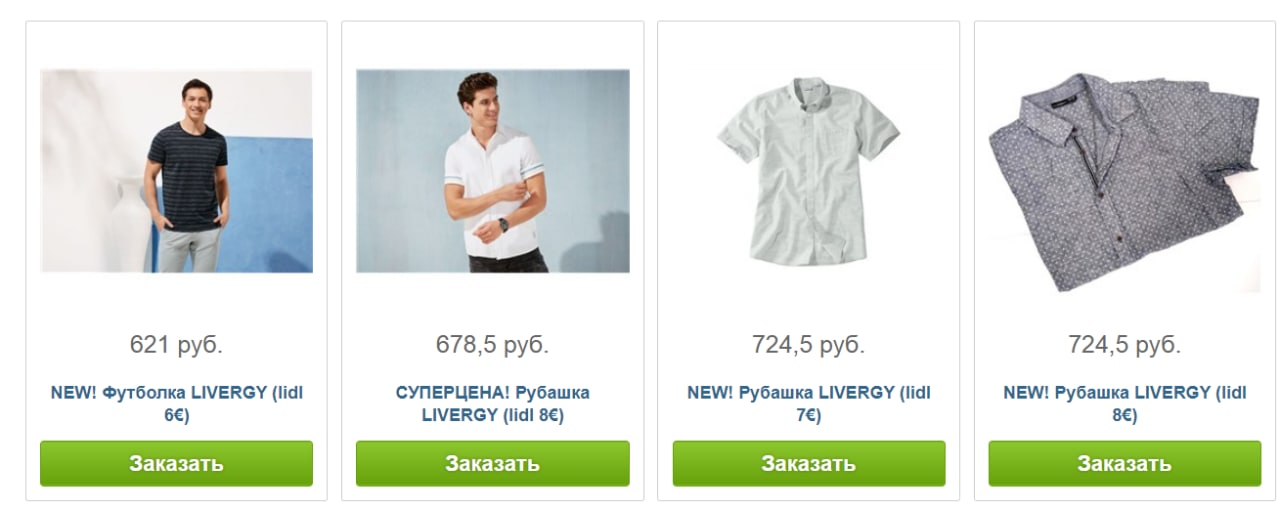View the folded gray patterned shirt image
This screenshot has width=1280, height=509.
click(1124, 181)
